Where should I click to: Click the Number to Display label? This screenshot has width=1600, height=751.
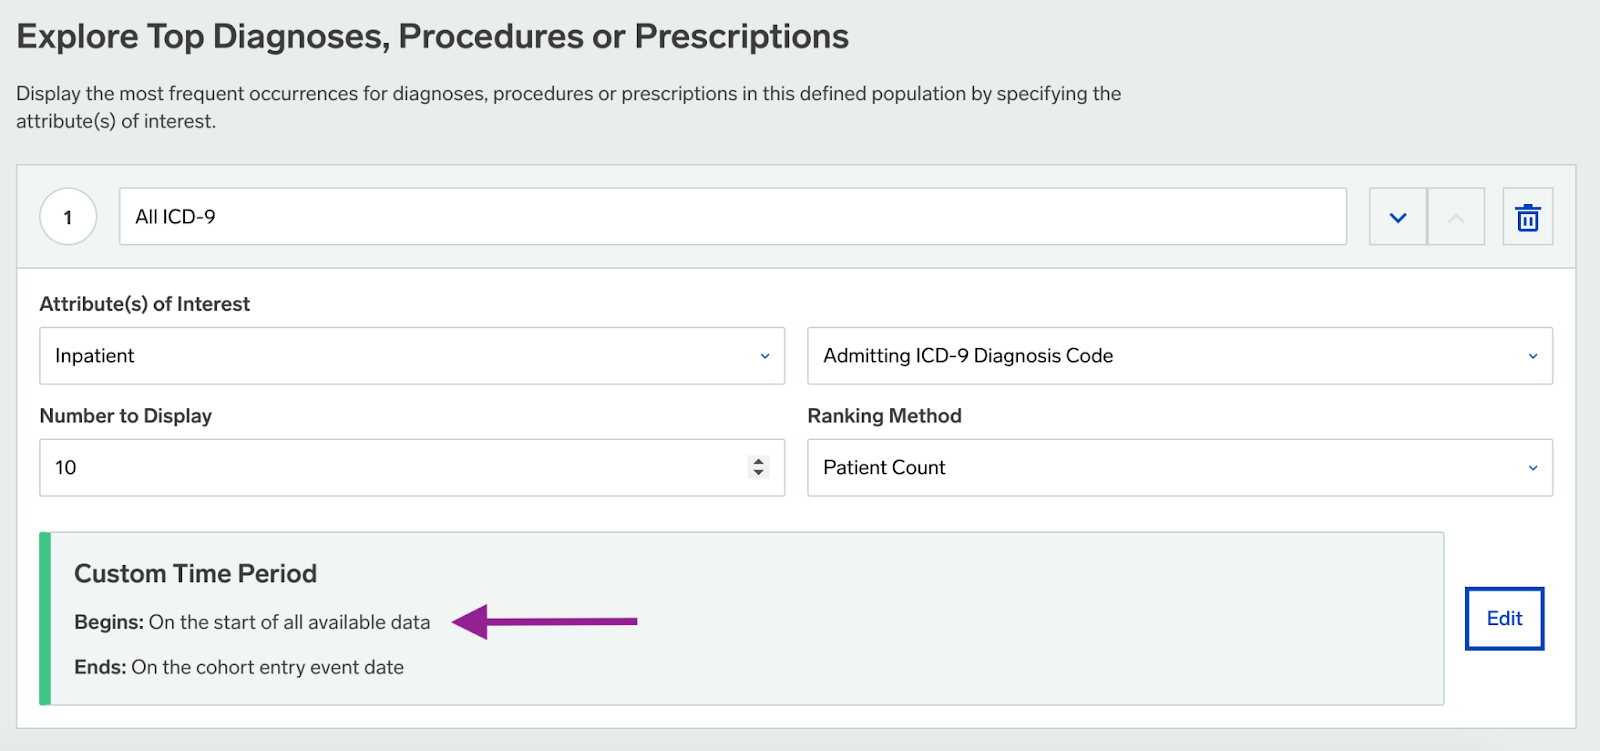click(126, 416)
